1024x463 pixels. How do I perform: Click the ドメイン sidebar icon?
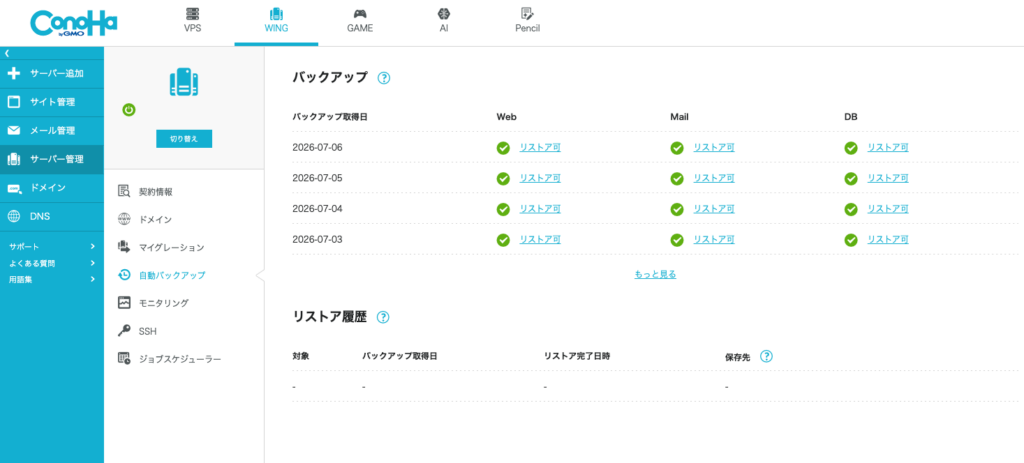coord(14,188)
